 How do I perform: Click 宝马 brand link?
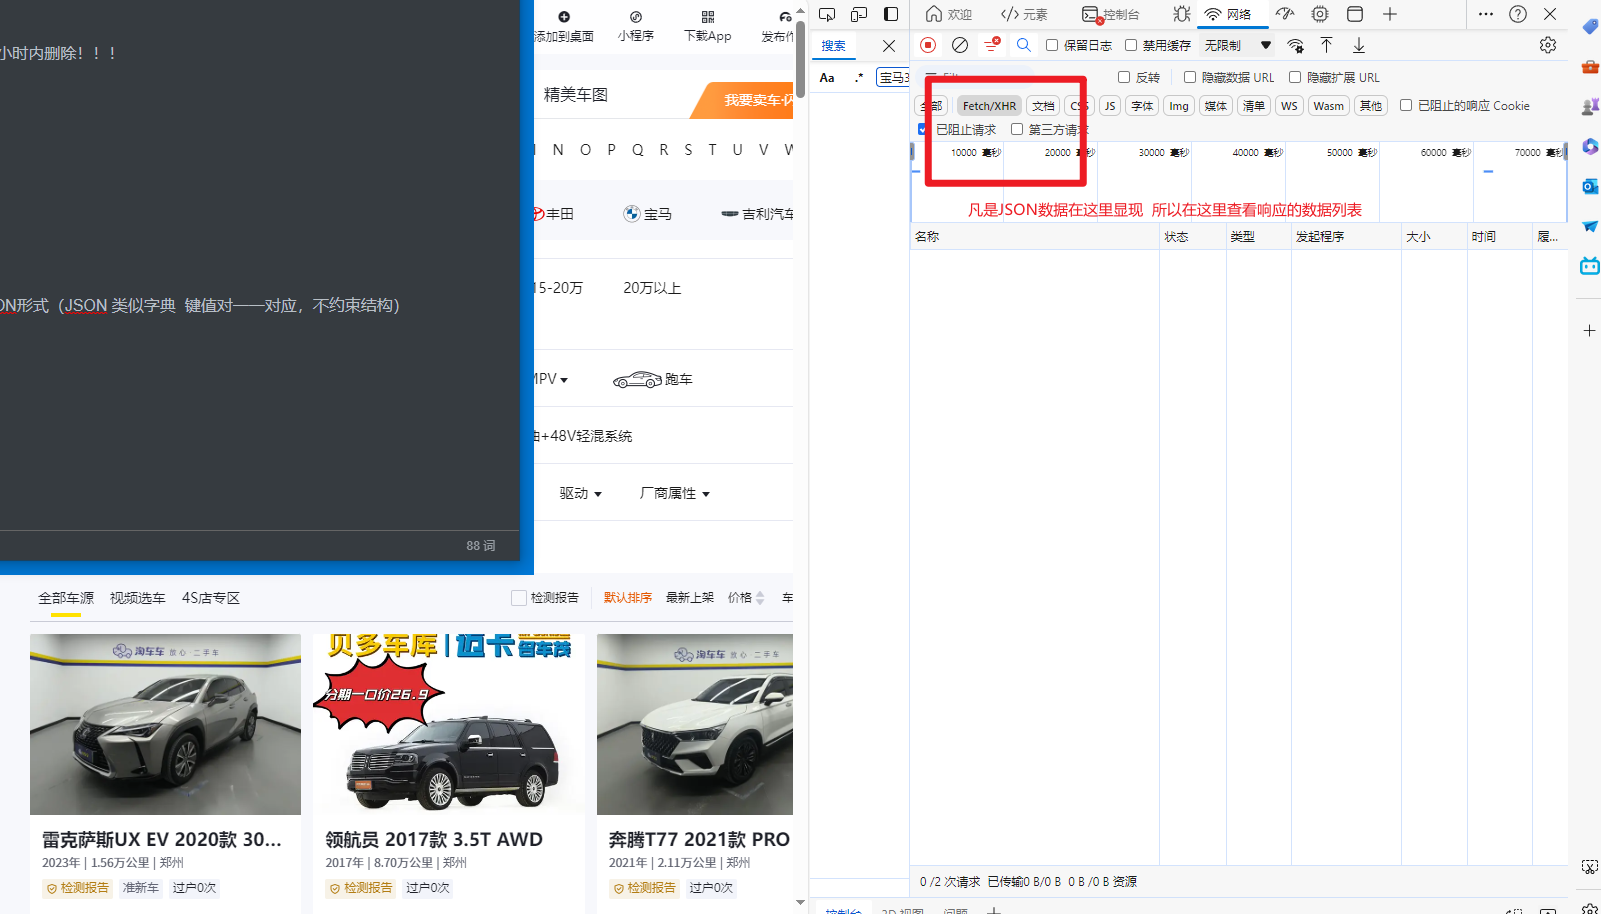coord(648,214)
